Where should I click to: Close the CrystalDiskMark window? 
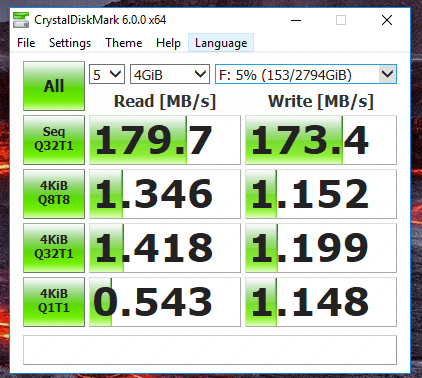[x=387, y=20]
